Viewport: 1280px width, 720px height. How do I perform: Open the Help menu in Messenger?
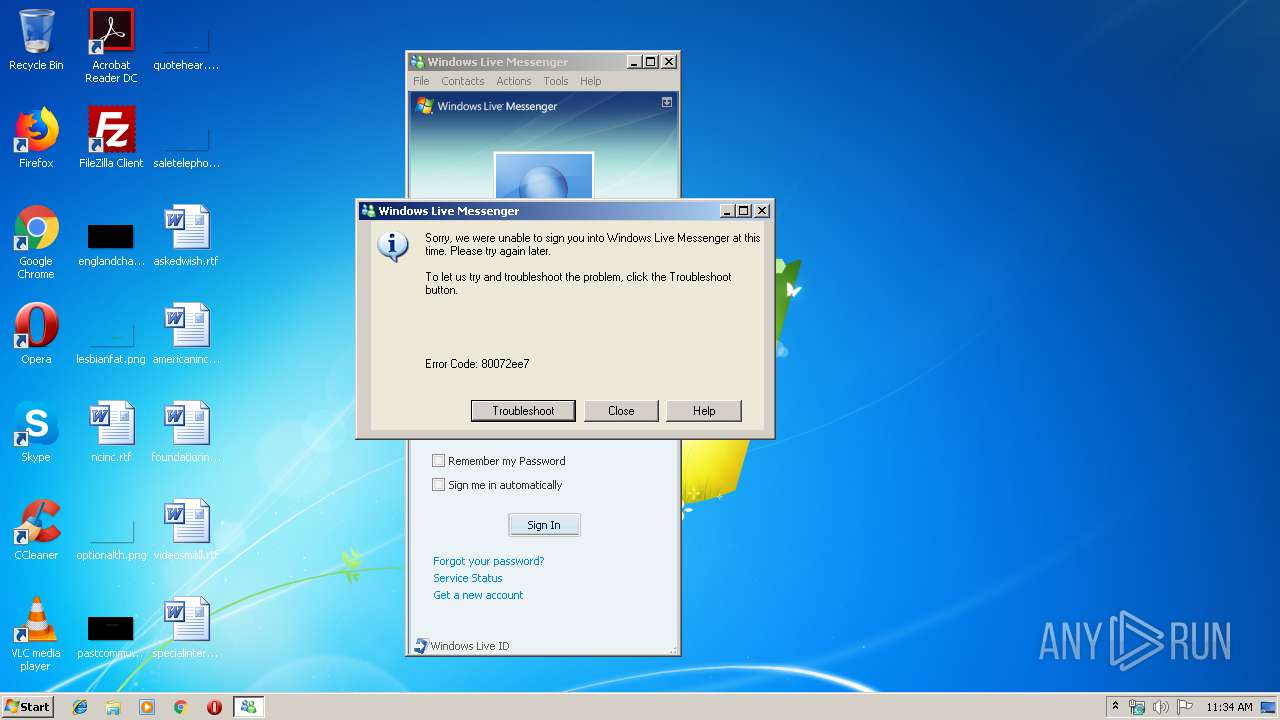590,81
